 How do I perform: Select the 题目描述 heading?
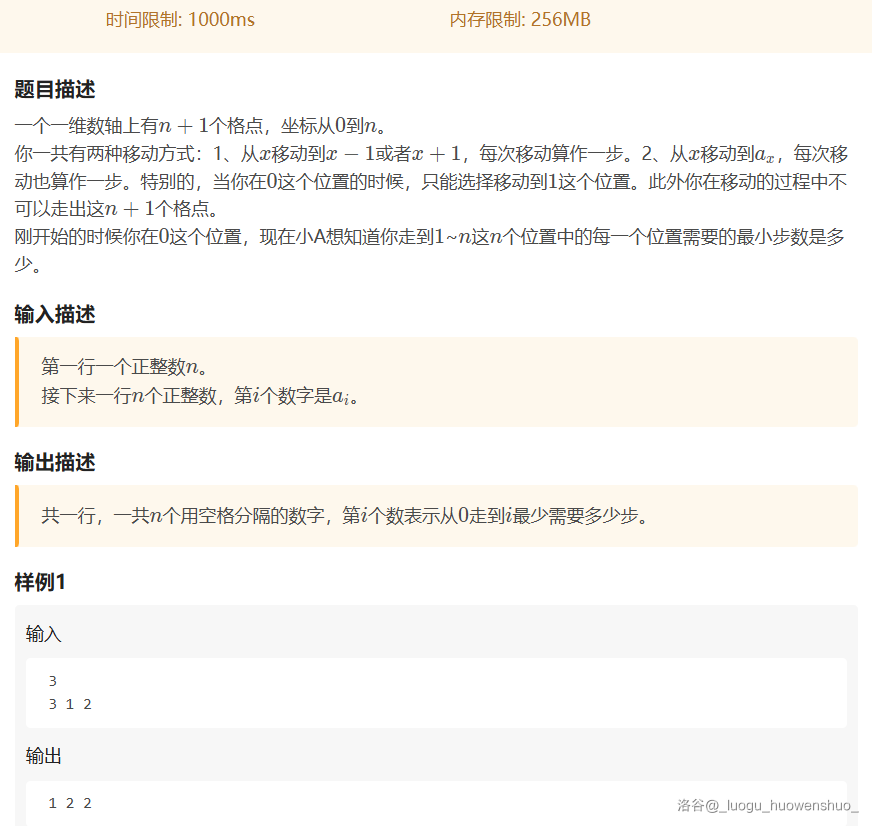(x=55, y=89)
